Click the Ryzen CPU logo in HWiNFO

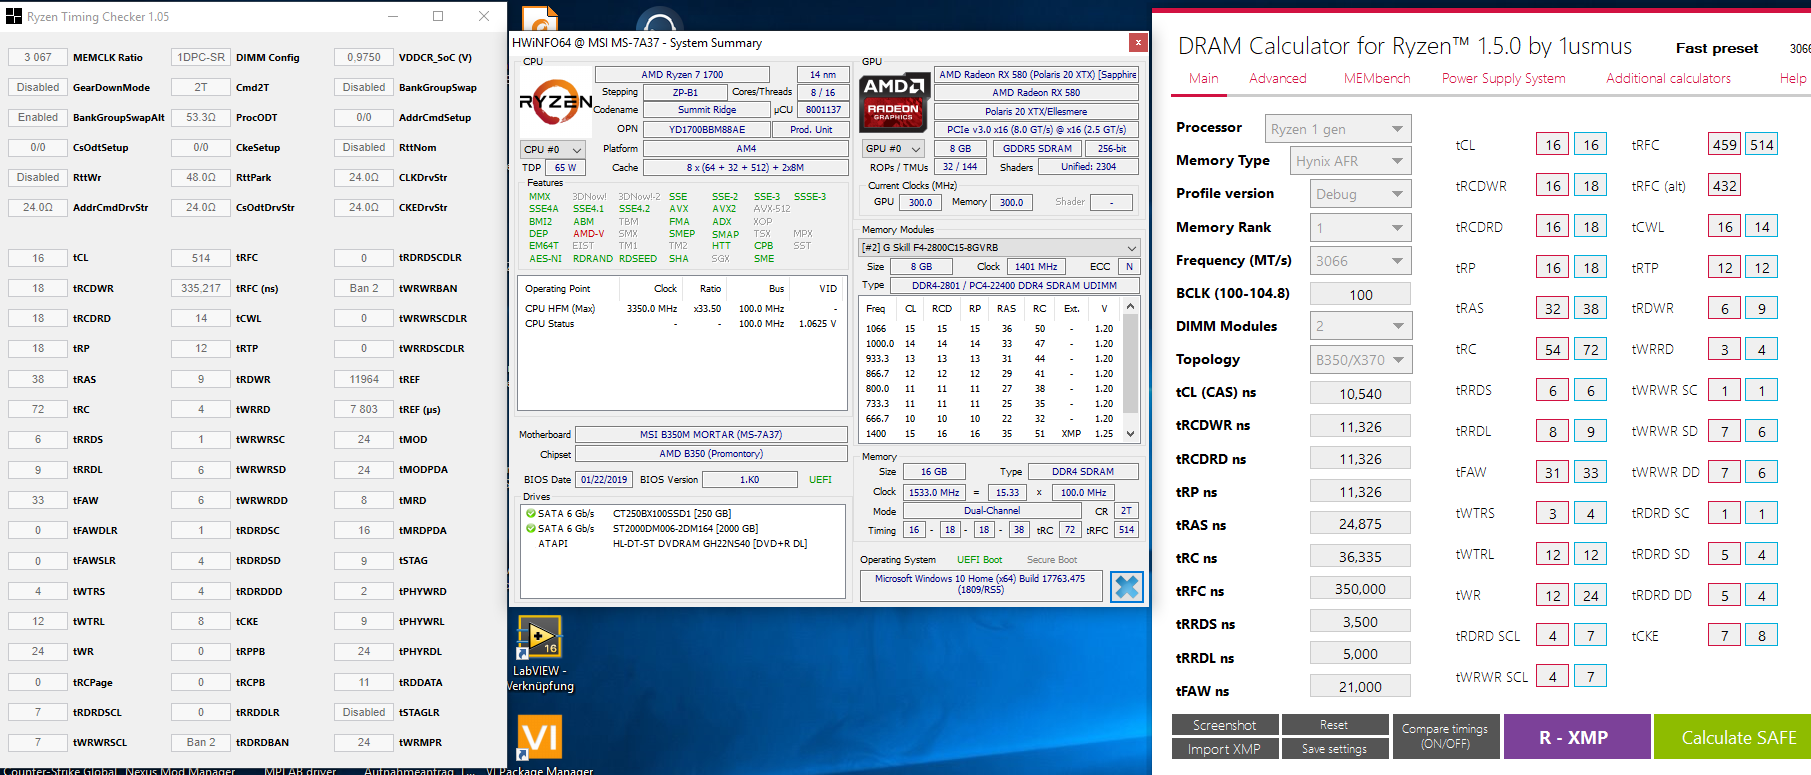(555, 102)
